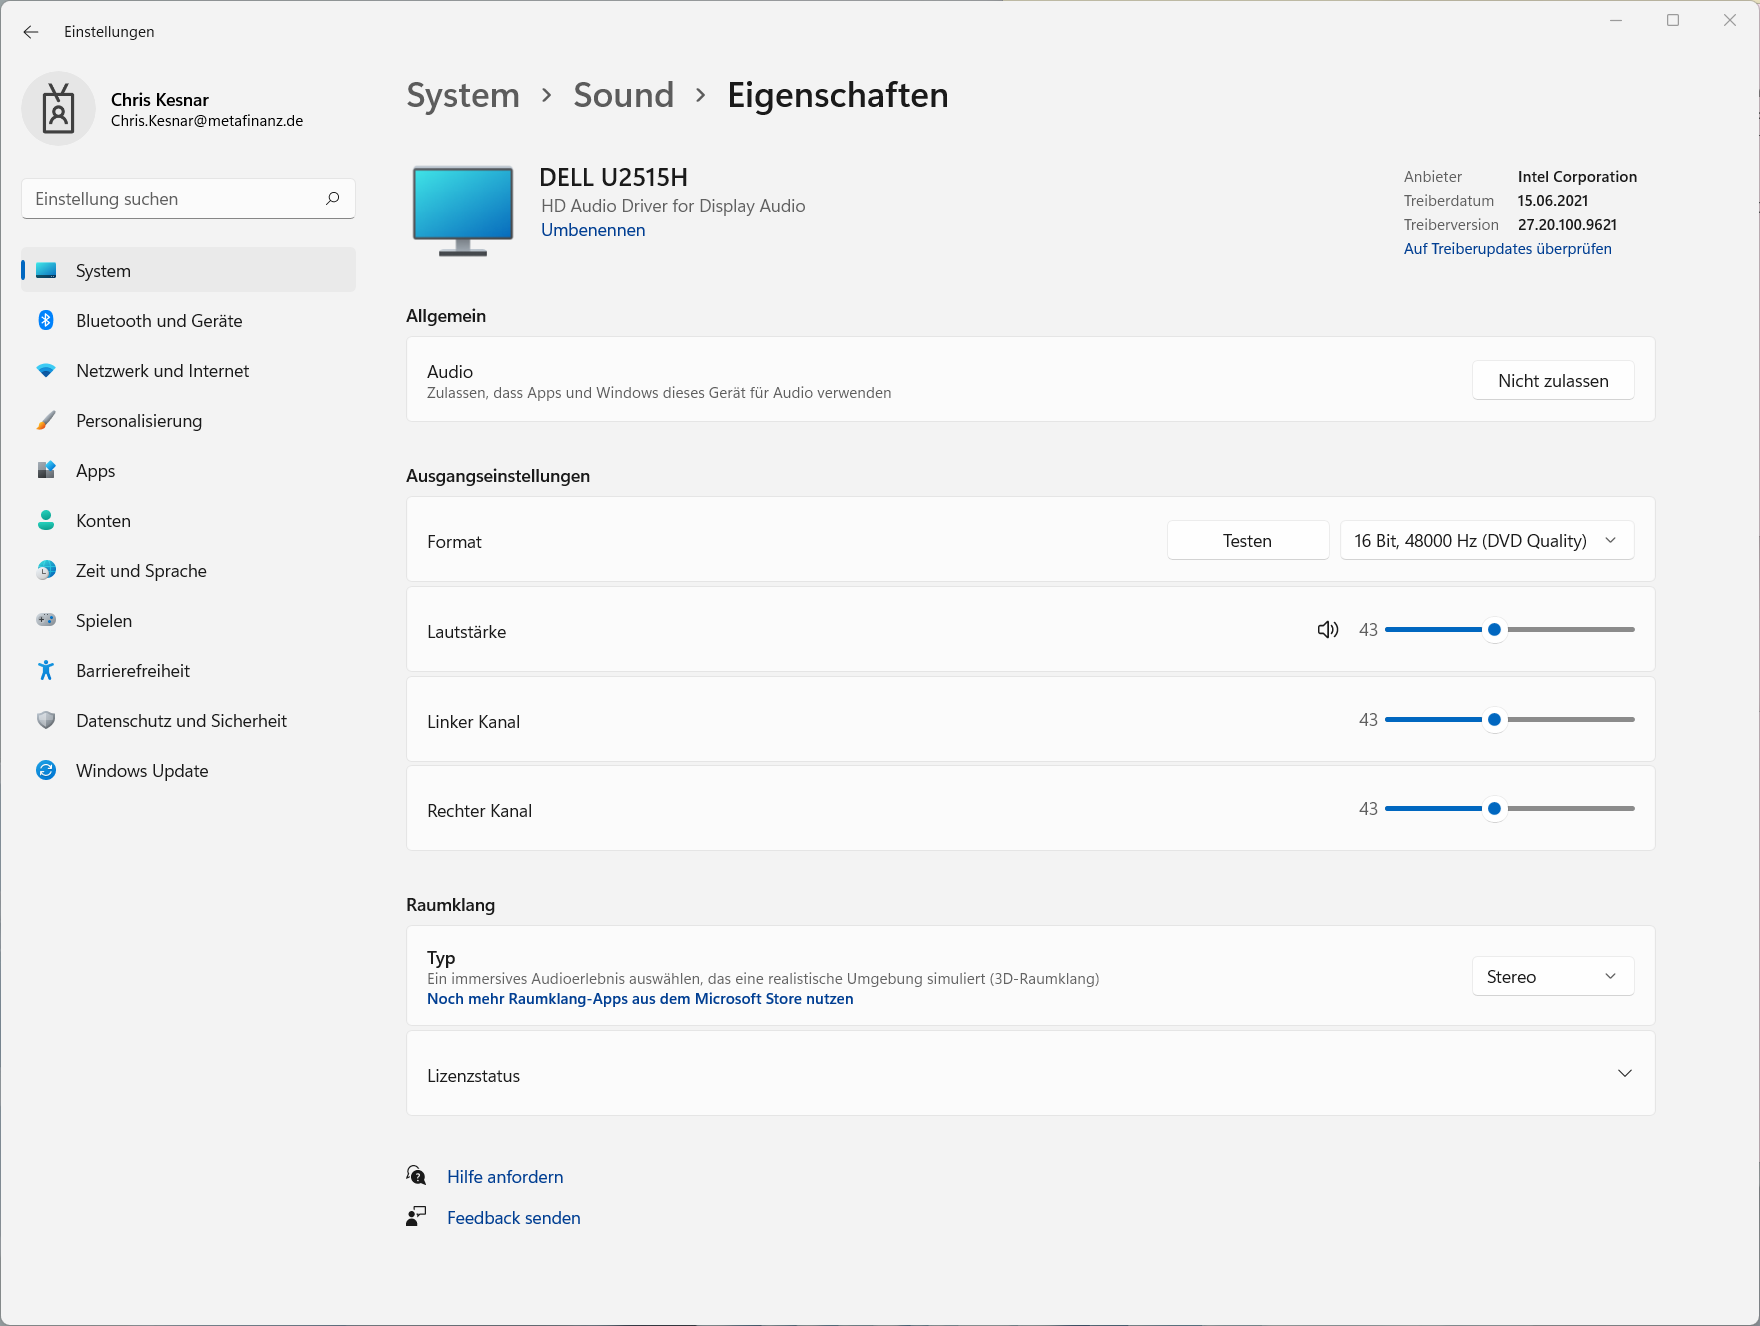Click the Hilfe anfordern help icon
The height and width of the screenshot is (1326, 1760).
point(416,1175)
